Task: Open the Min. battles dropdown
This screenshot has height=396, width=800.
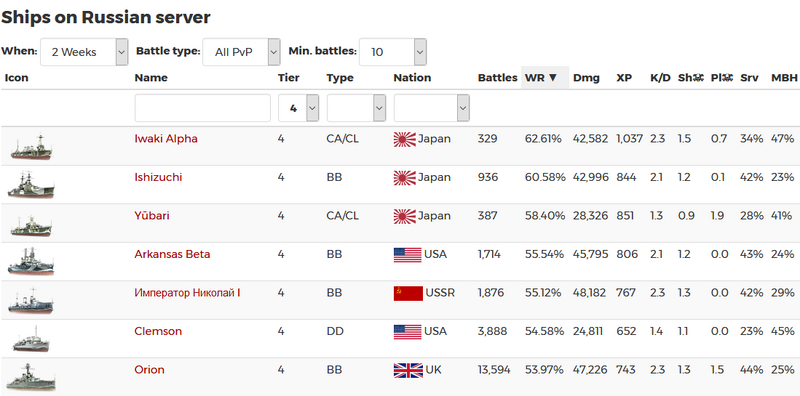Action: pos(393,52)
